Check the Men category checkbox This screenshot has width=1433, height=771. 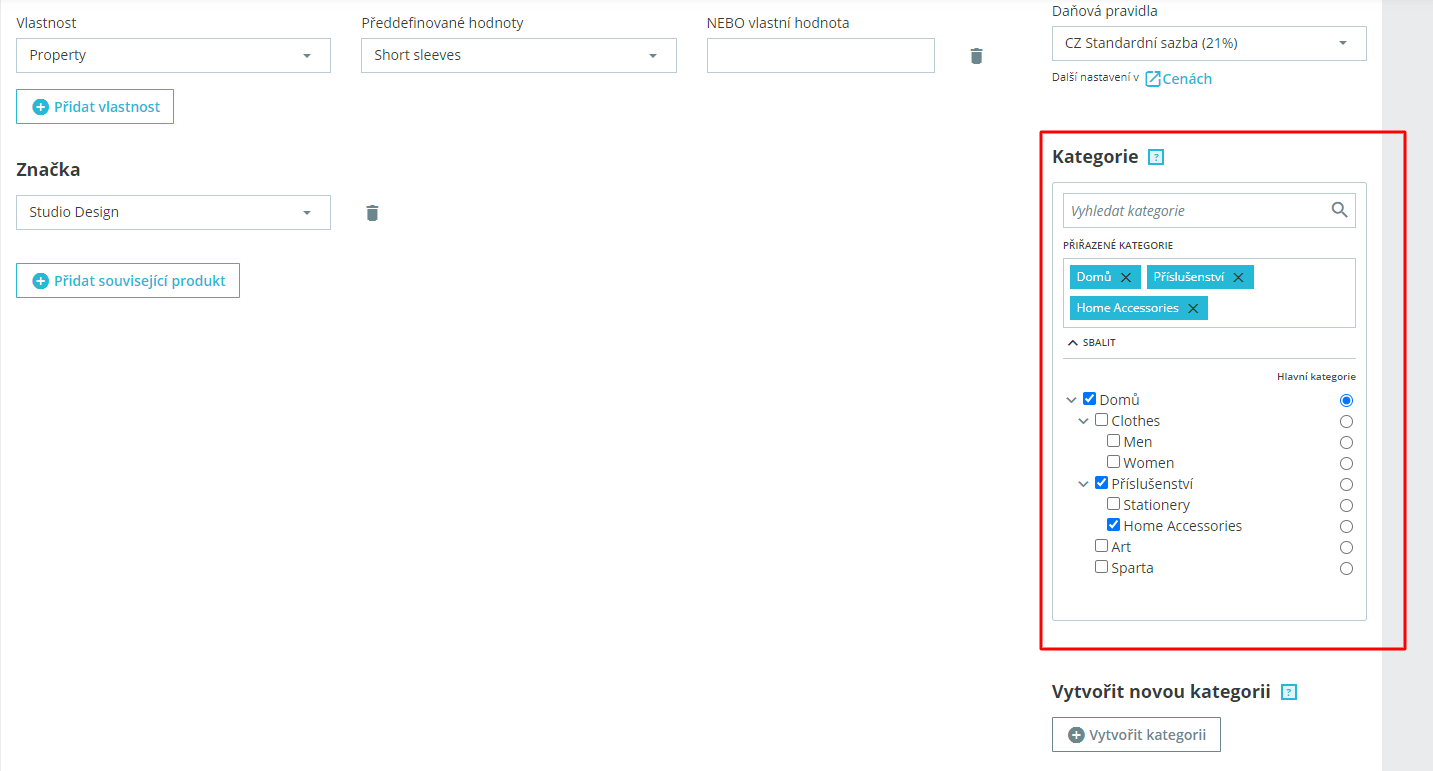tap(1114, 441)
